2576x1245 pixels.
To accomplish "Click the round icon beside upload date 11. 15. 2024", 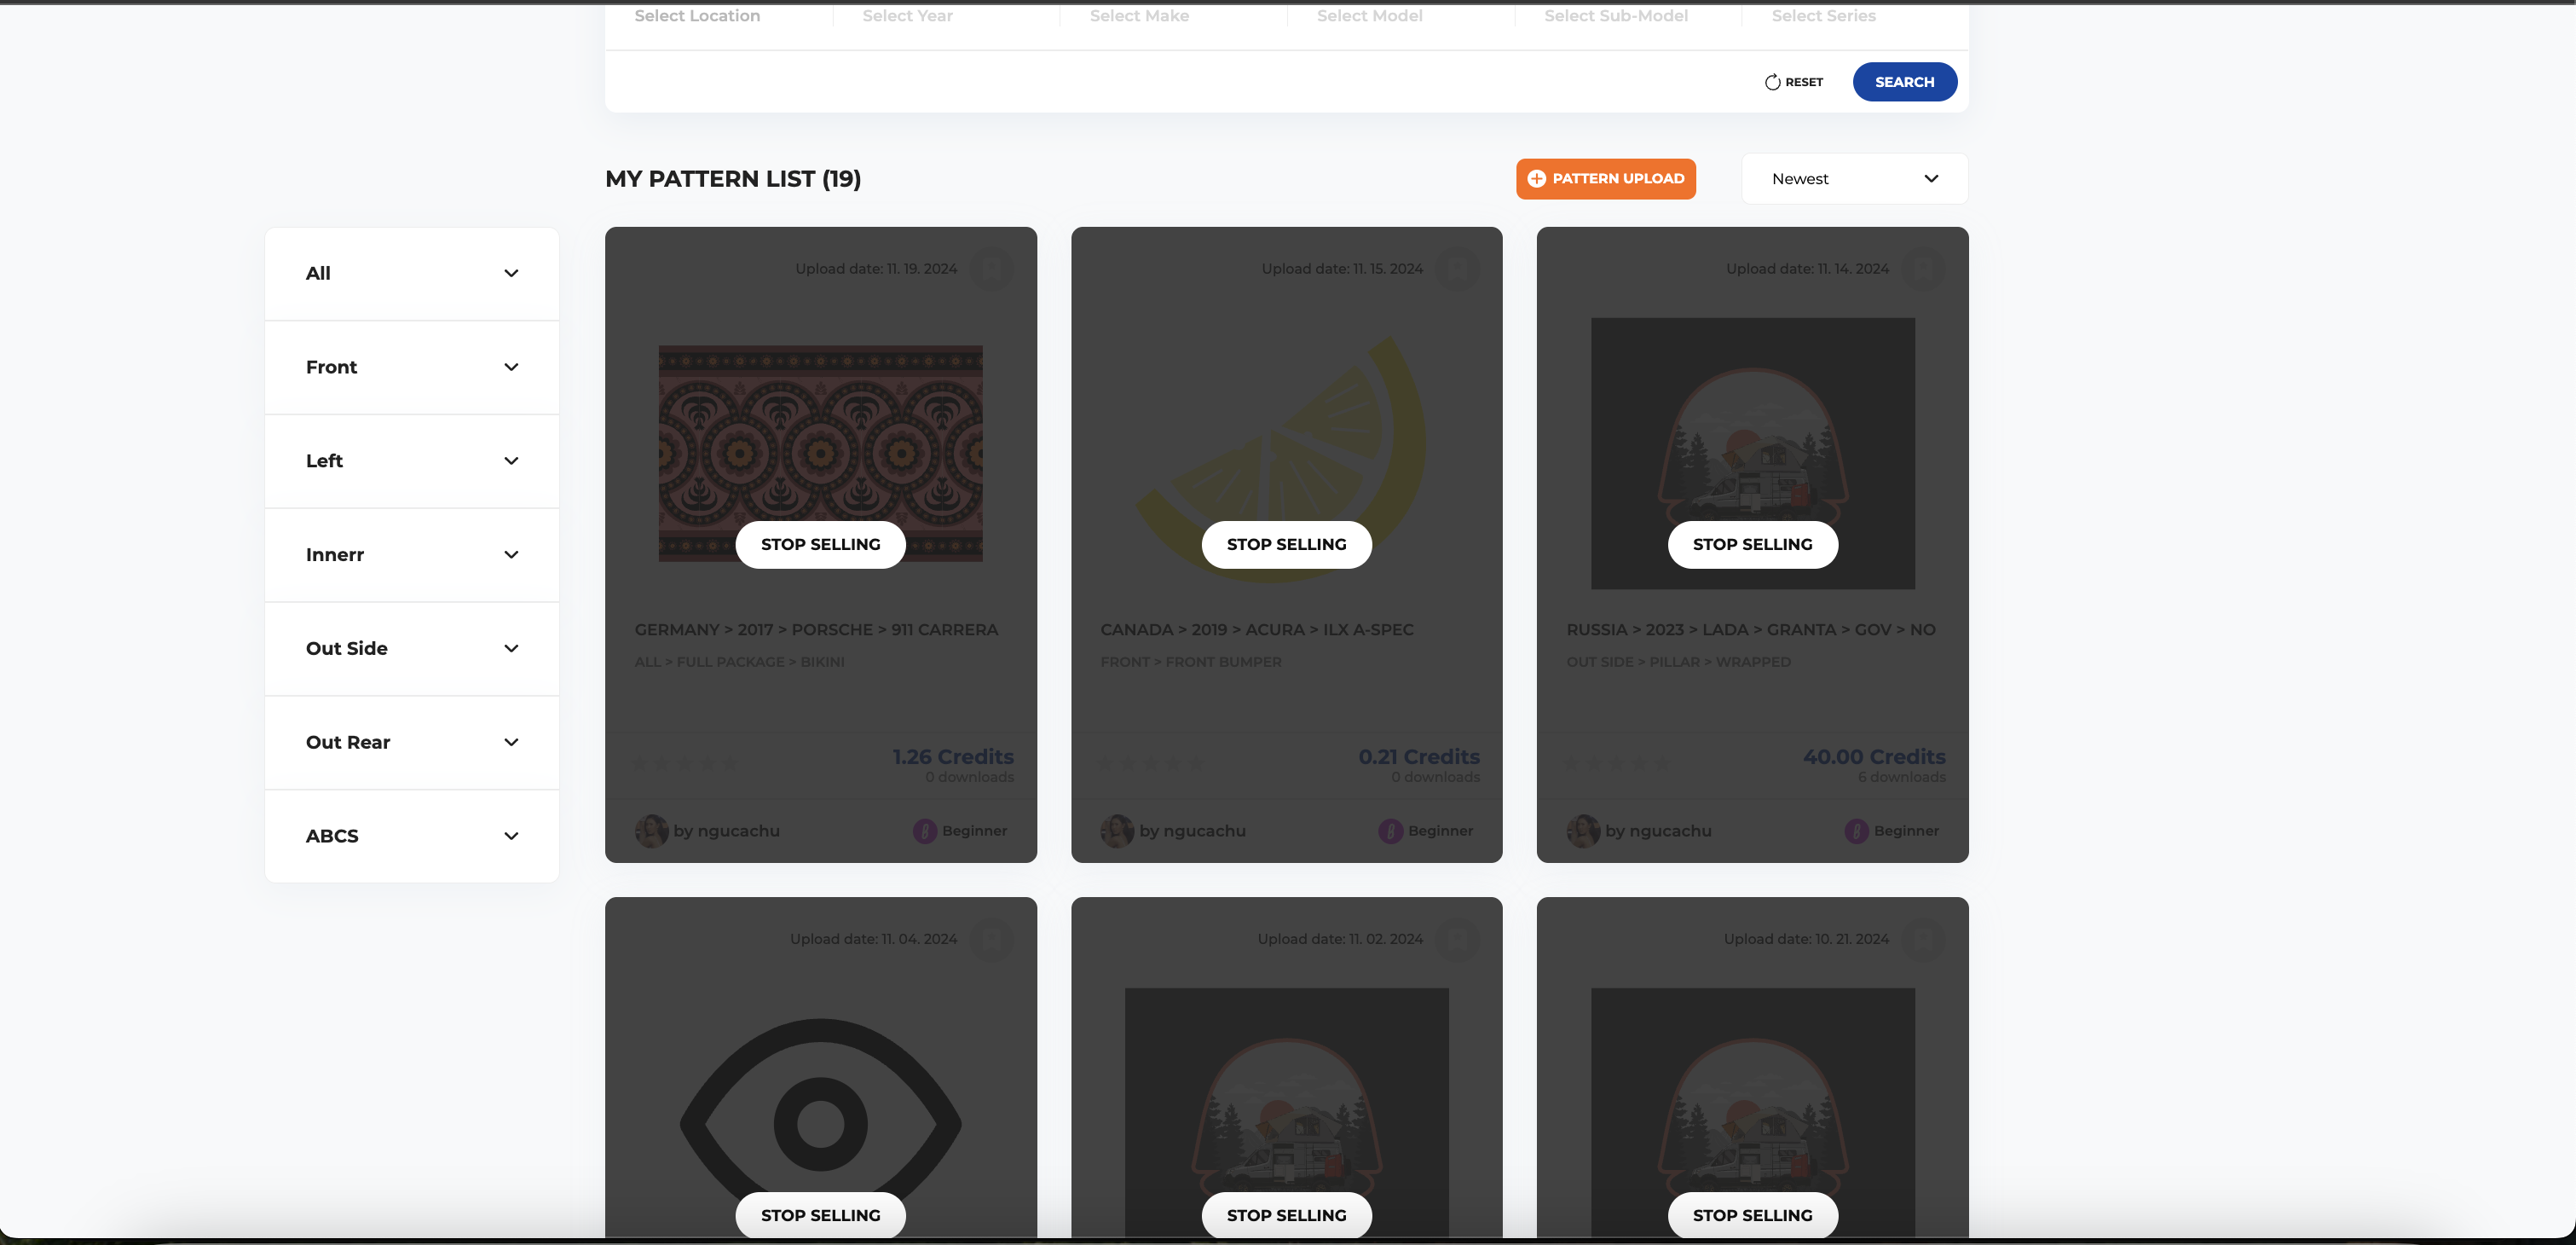I will coord(1457,269).
